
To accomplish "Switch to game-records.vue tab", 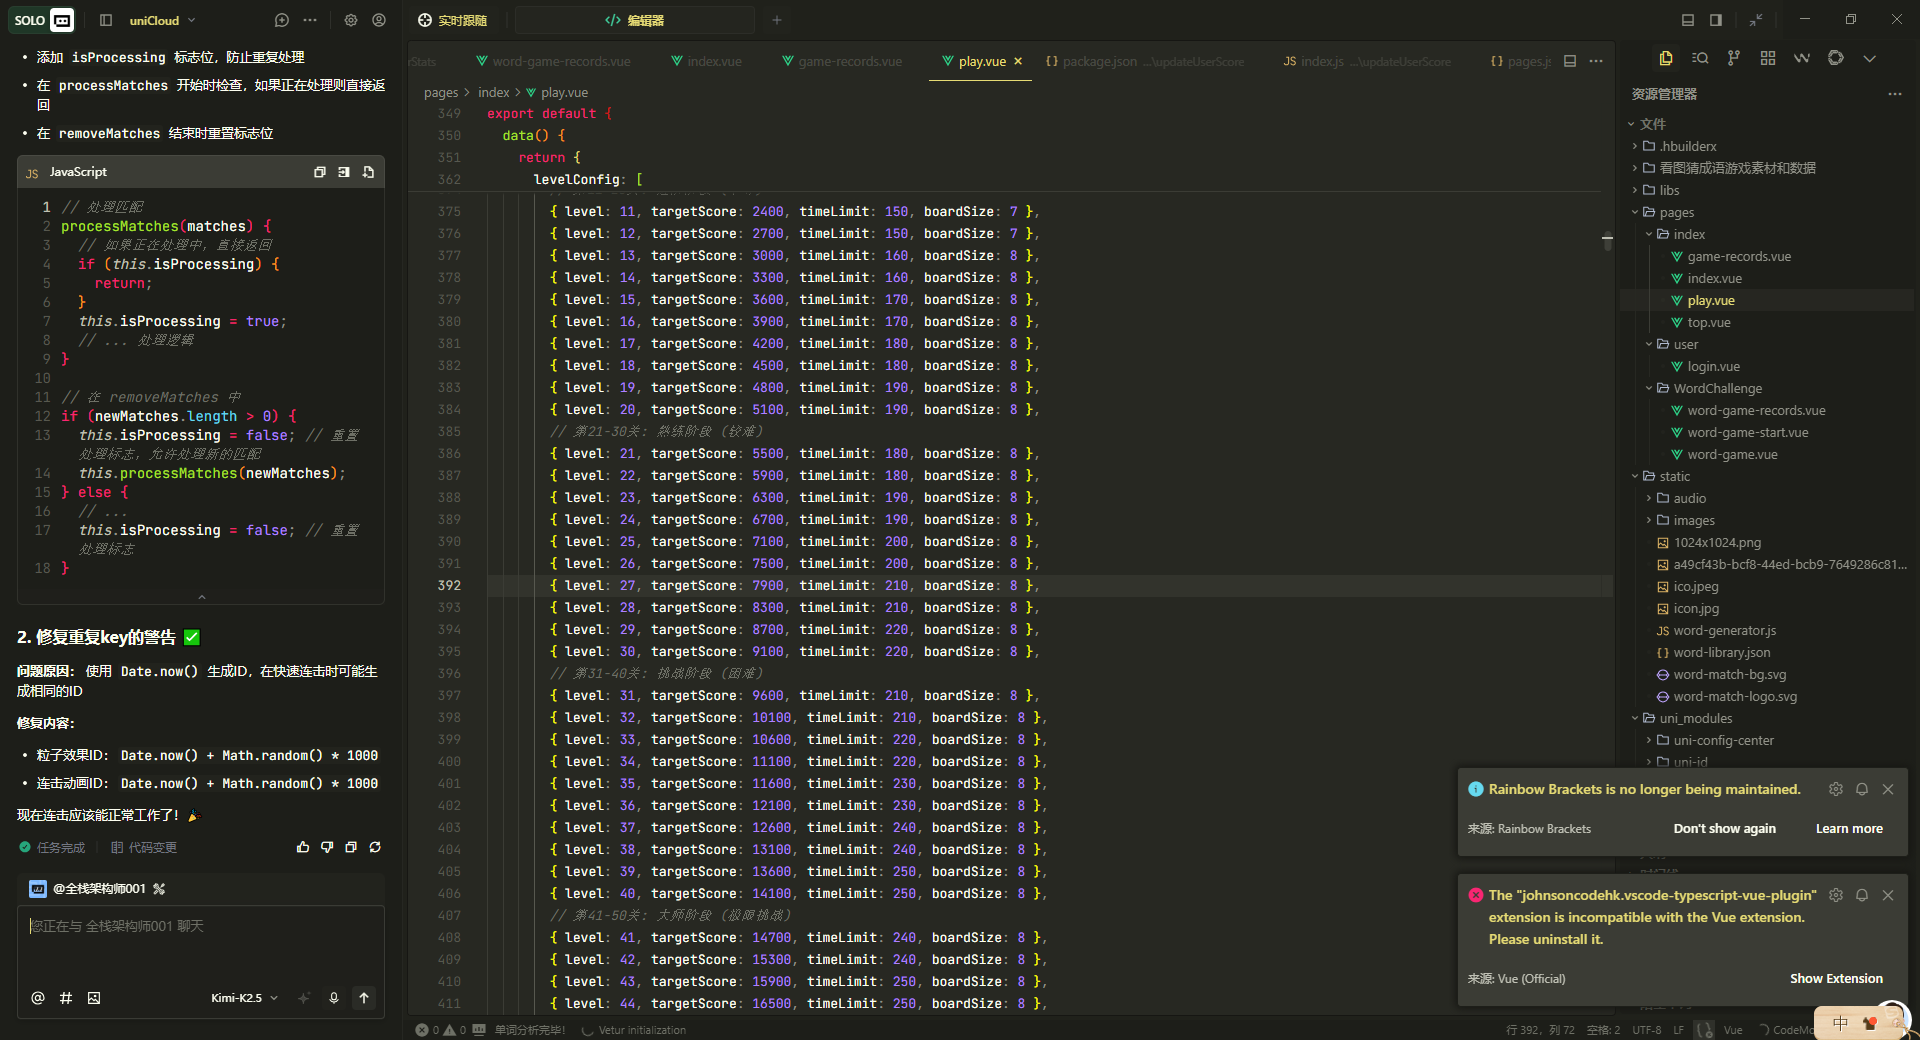I will tap(849, 61).
